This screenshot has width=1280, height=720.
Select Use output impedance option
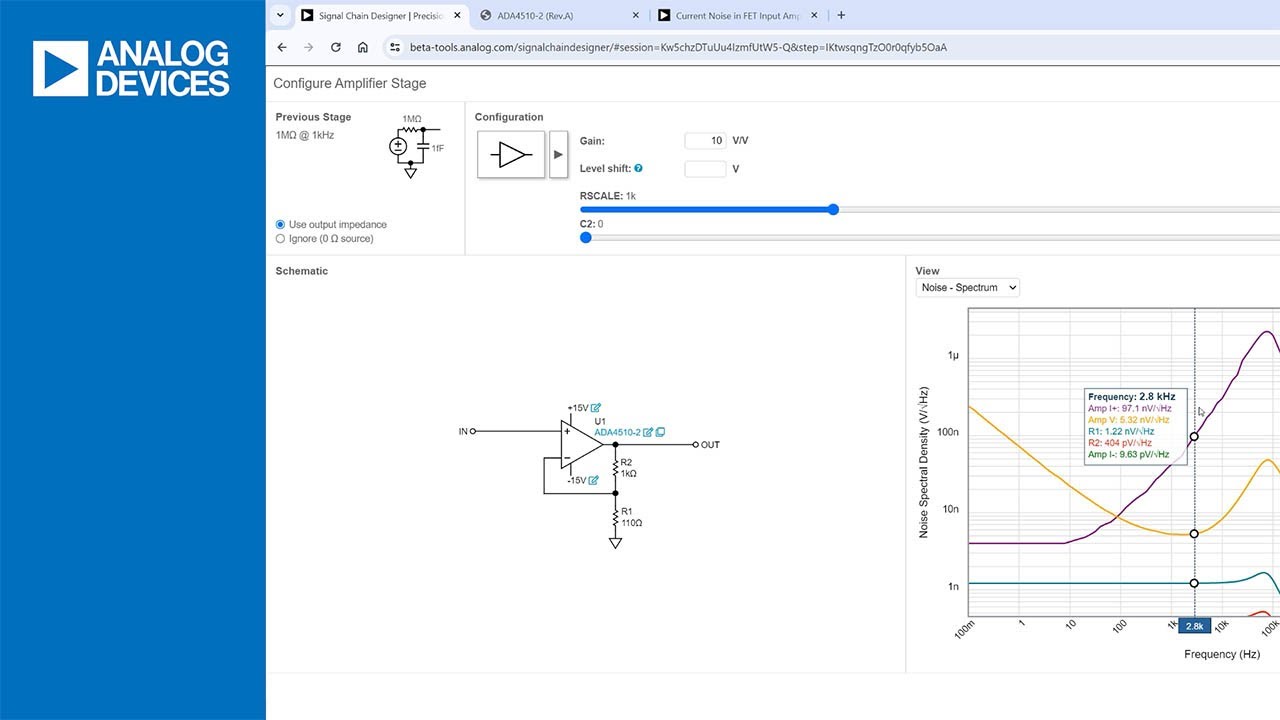280,225
